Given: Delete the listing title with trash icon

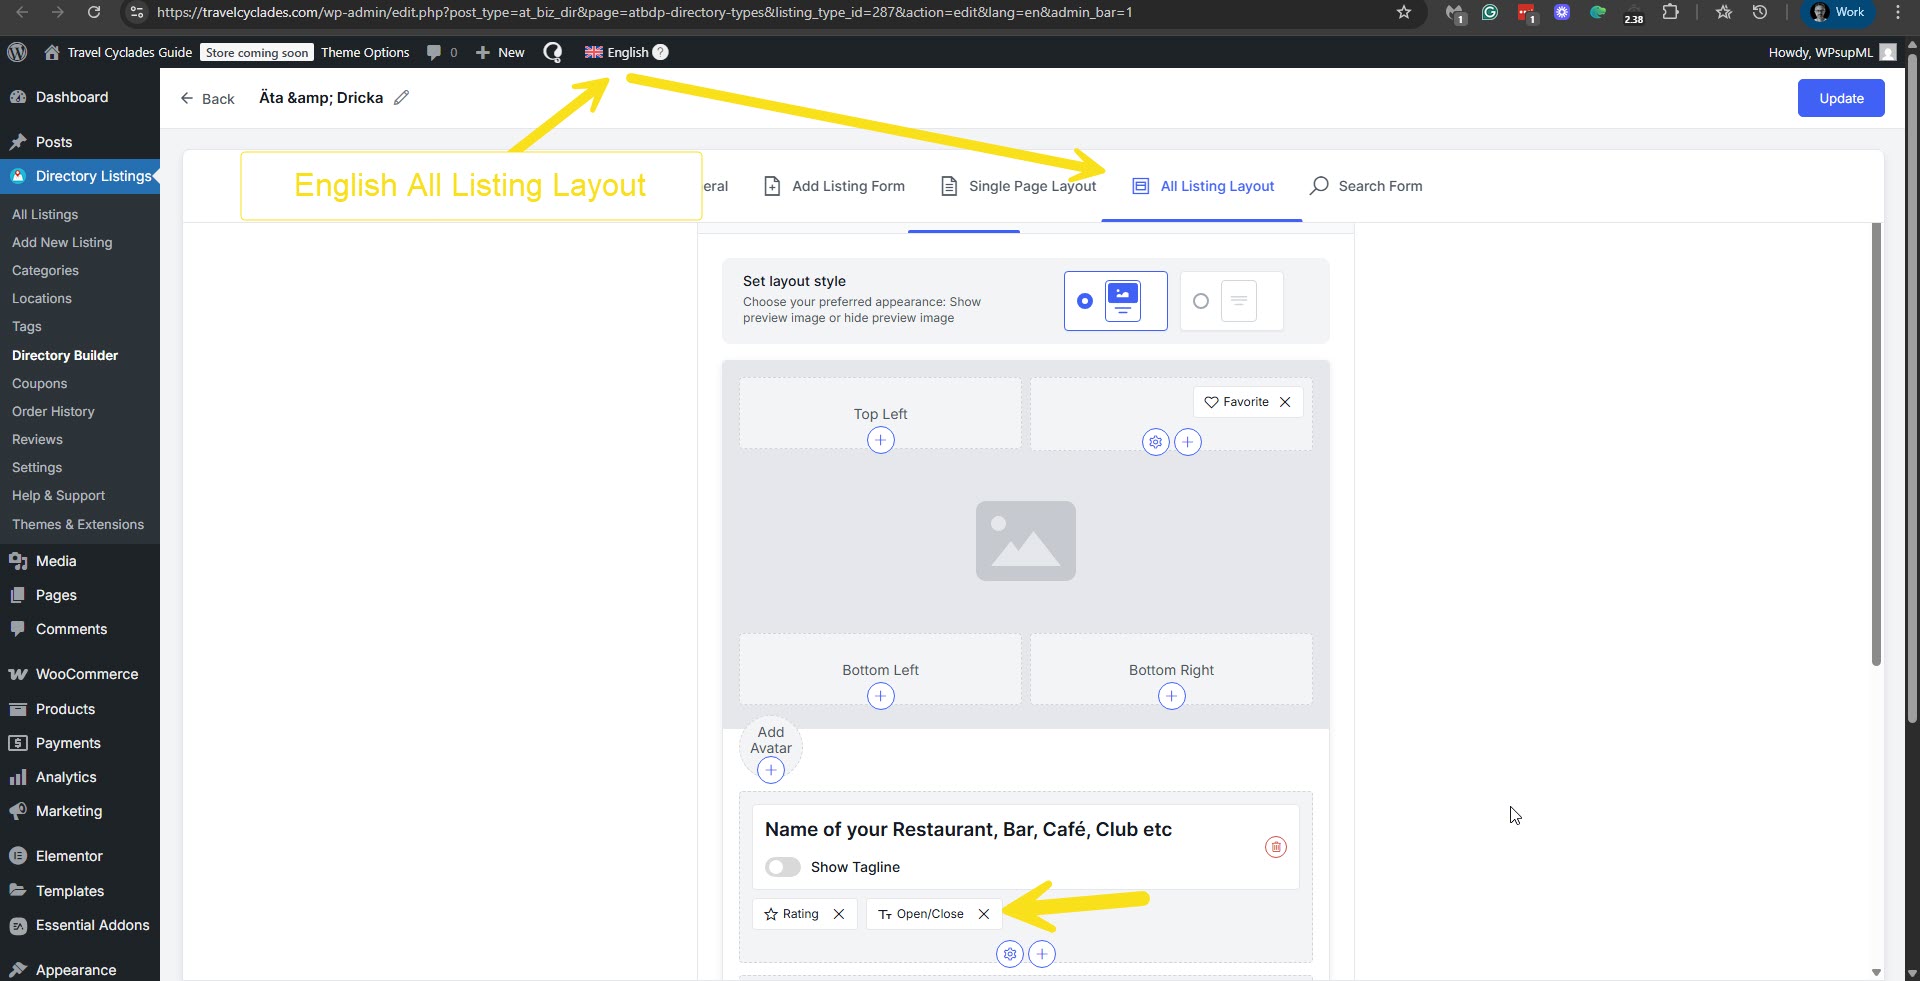Looking at the screenshot, I should pos(1275,847).
